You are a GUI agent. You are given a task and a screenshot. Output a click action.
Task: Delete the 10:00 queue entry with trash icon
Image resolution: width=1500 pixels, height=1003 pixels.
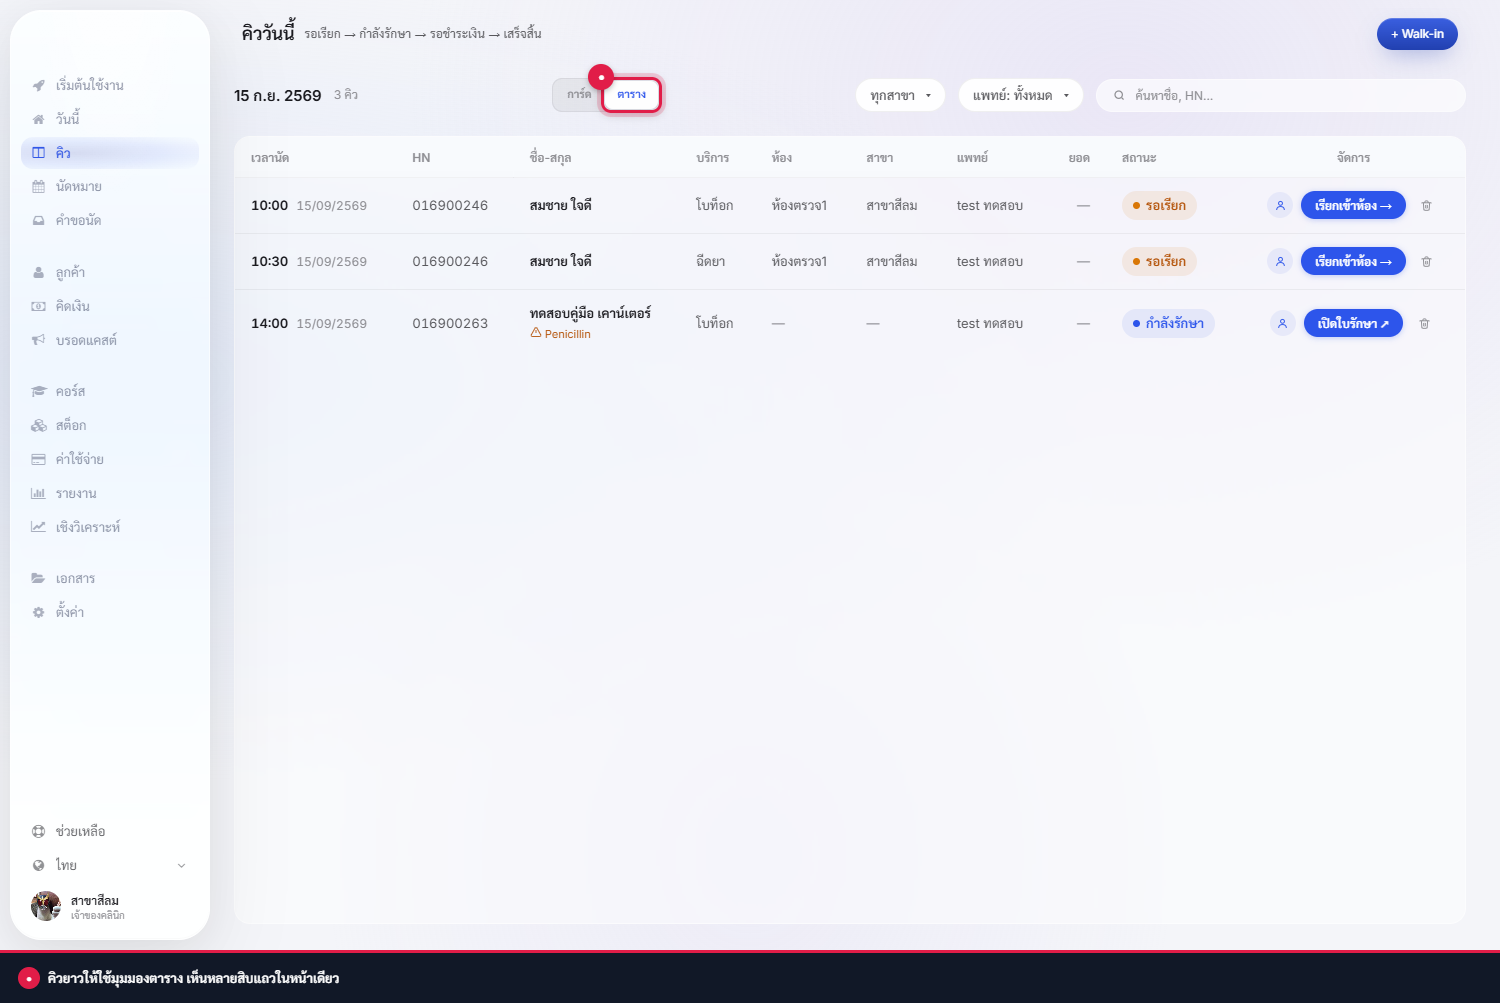[1426, 206]
